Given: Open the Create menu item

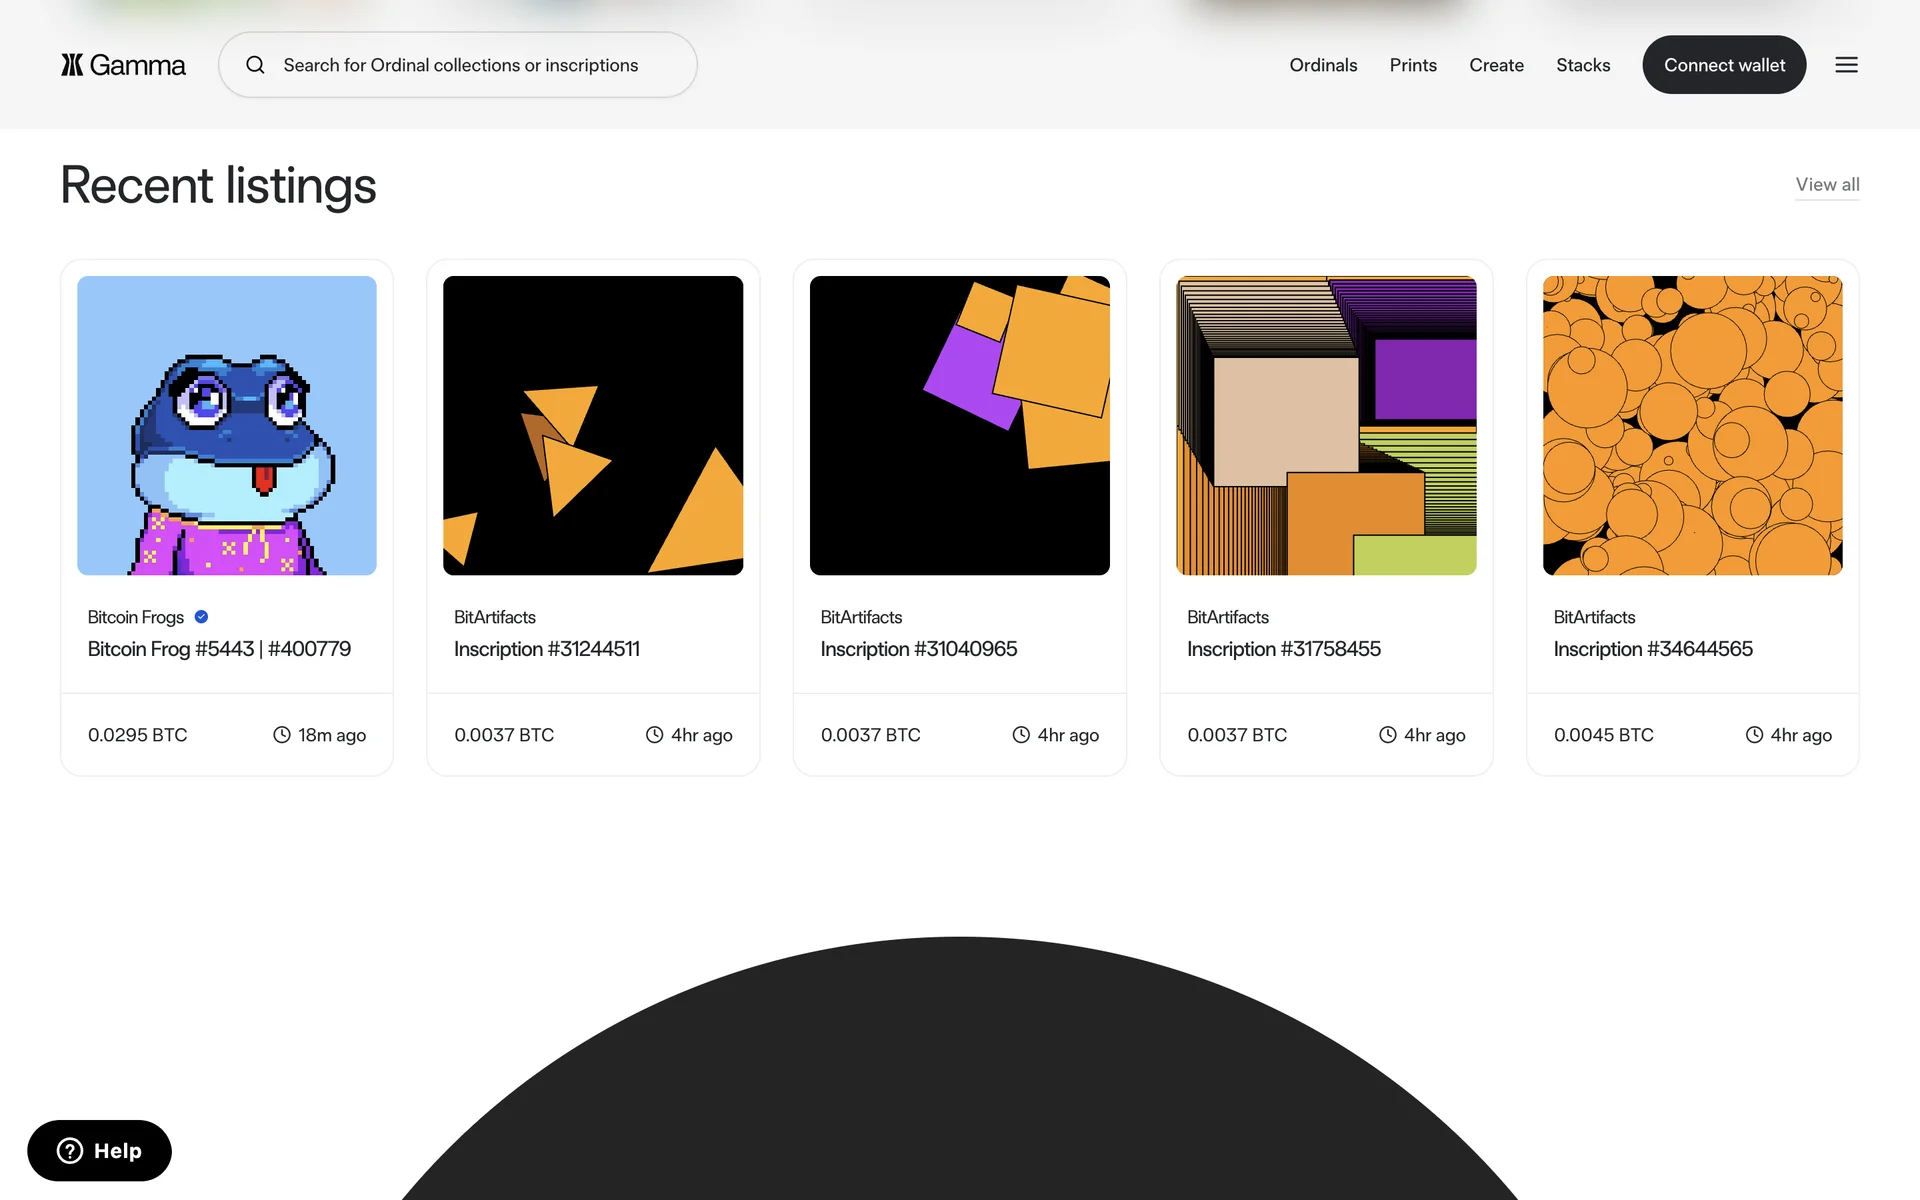Looking at the screenshot, I should (1496, 65).
